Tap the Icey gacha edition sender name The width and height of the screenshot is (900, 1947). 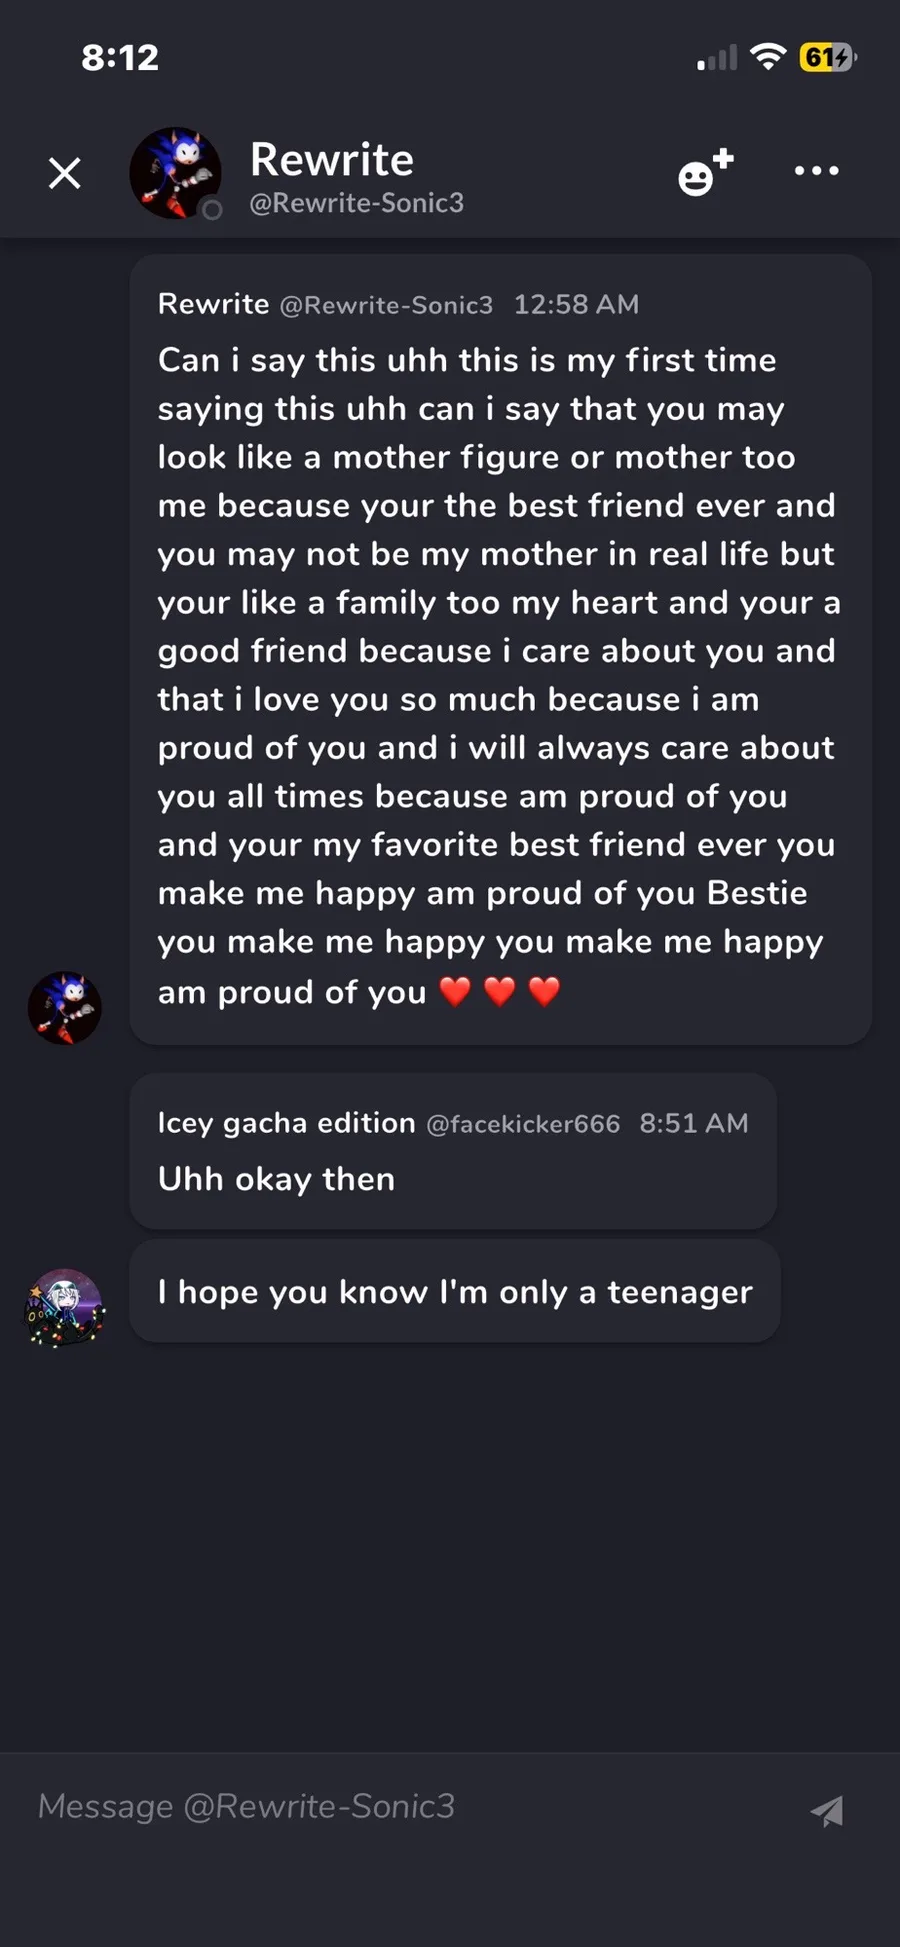click(286, 1123)
